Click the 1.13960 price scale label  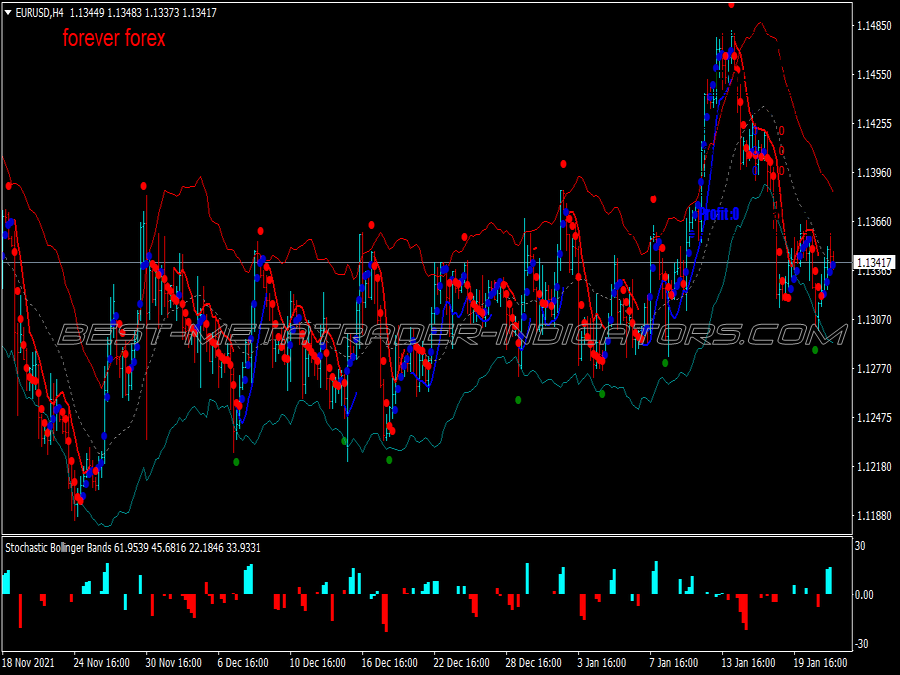[874, 172]
